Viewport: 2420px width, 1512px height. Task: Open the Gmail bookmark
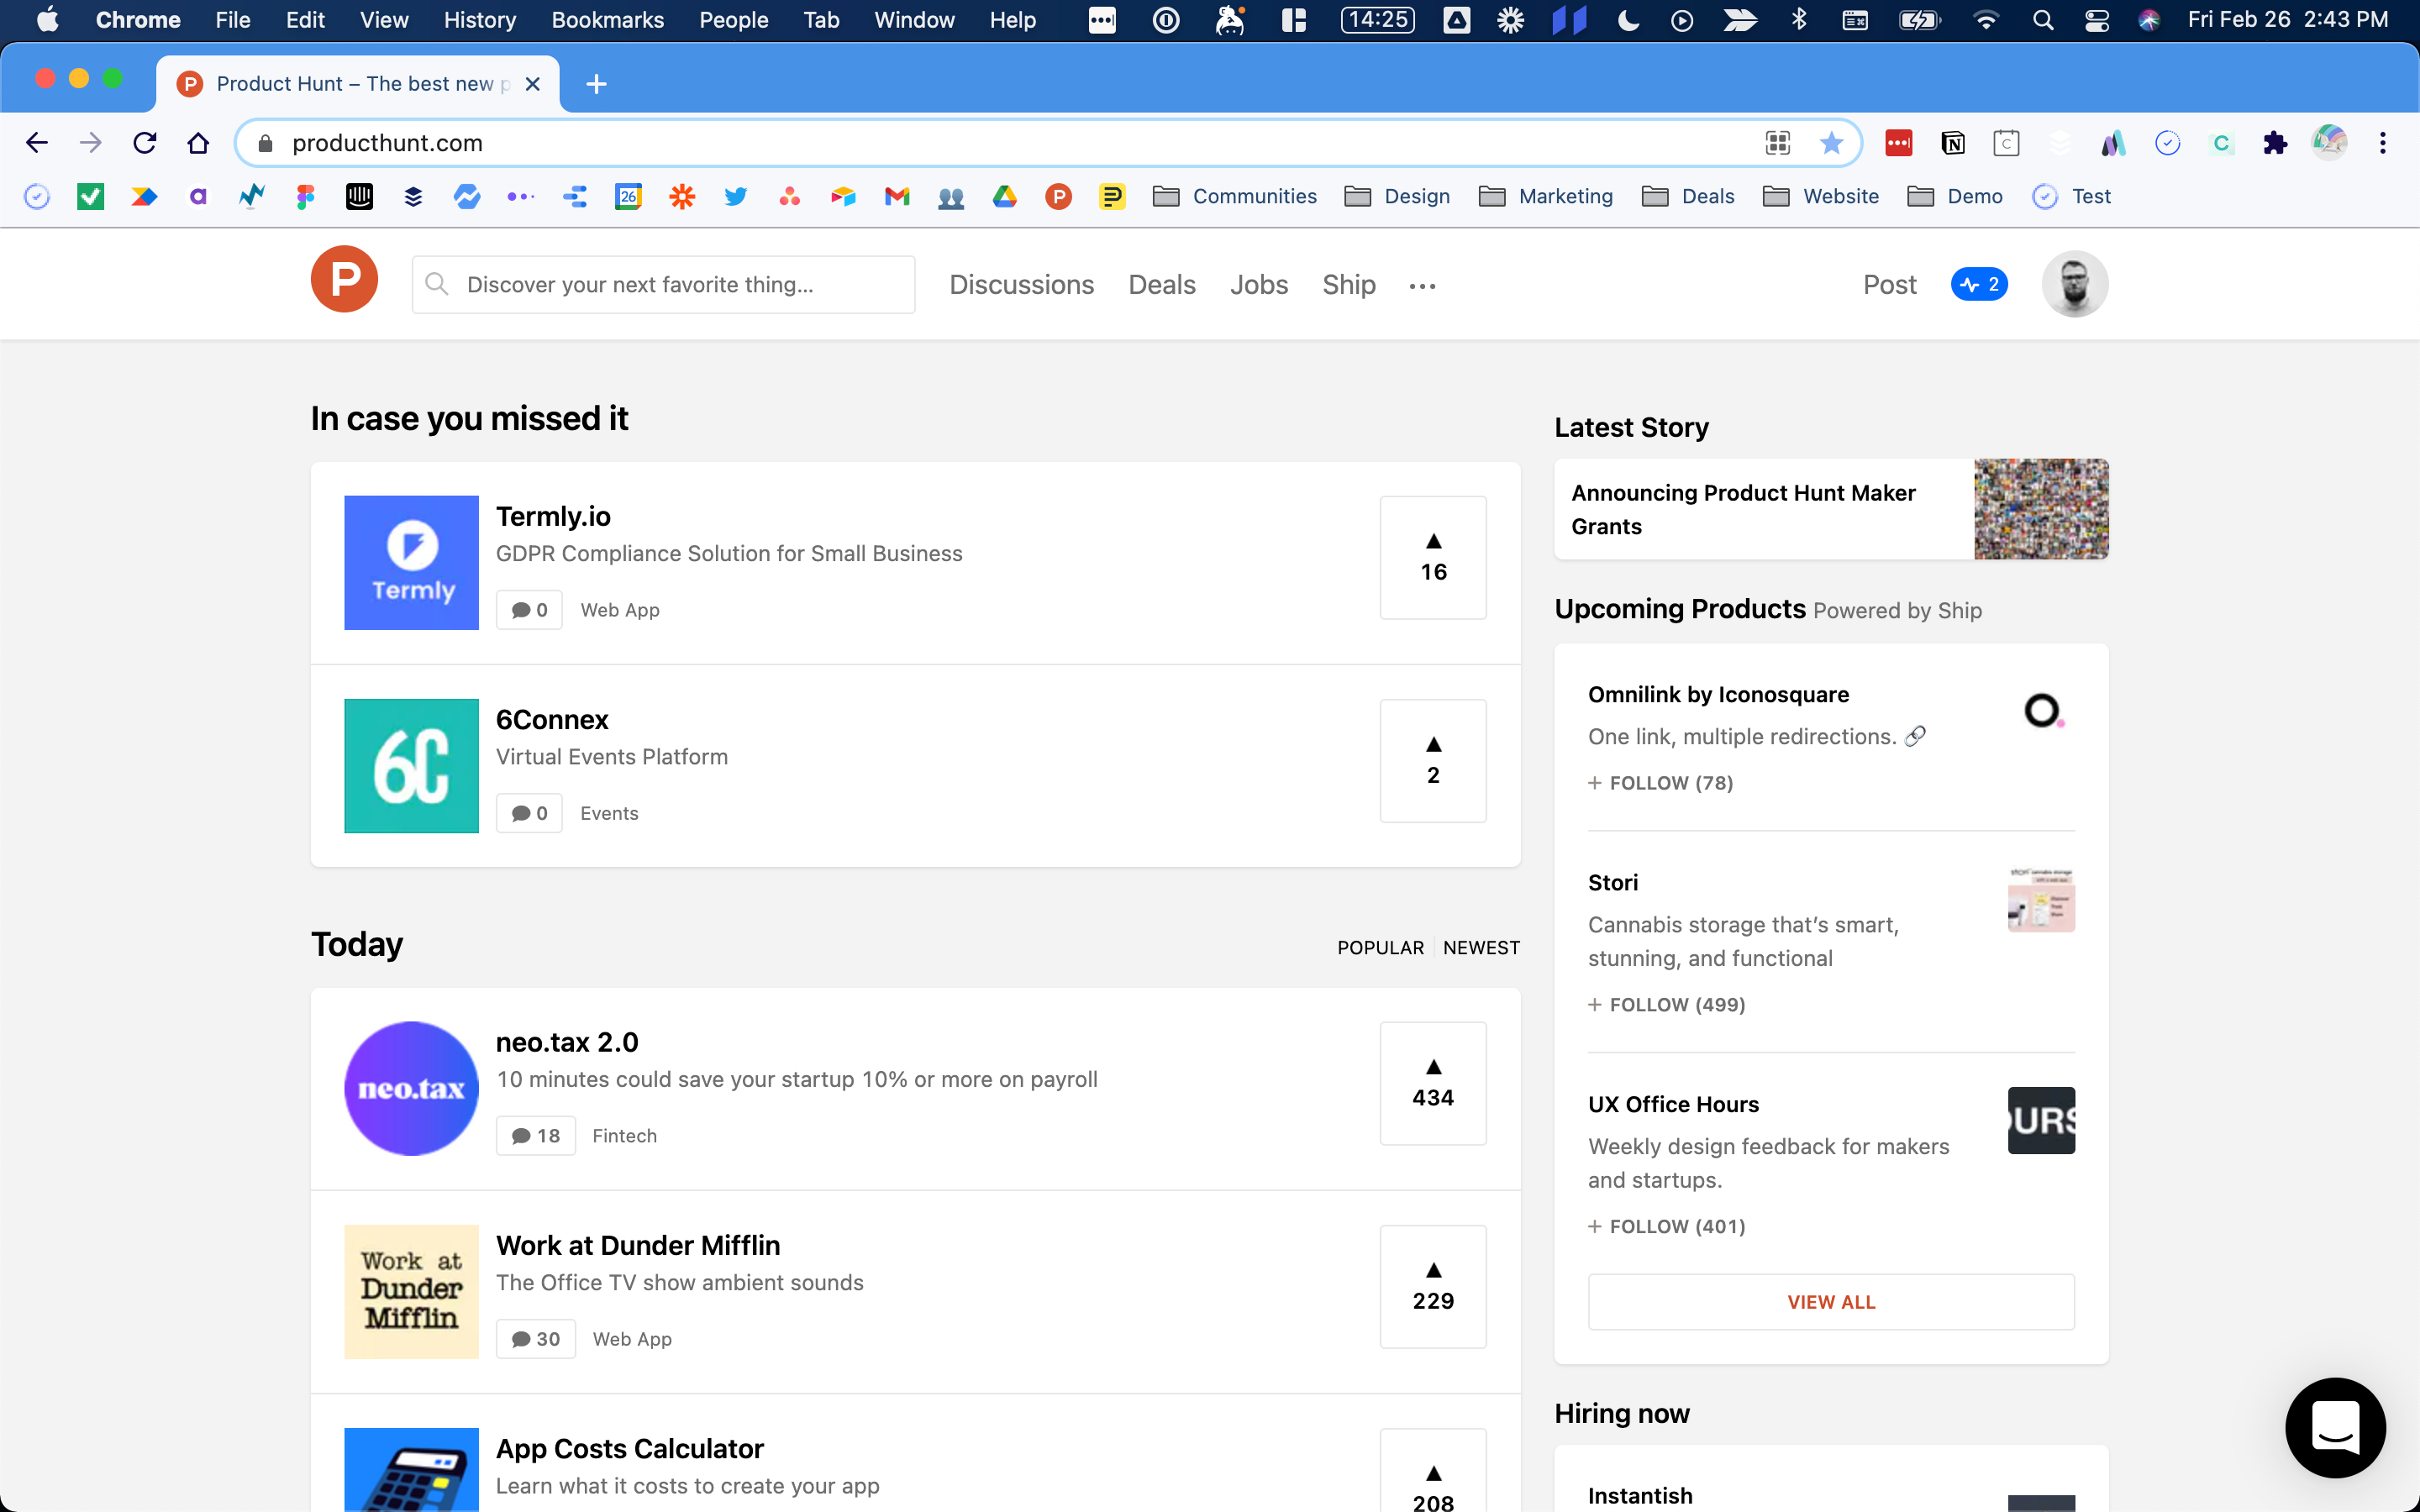click(896, 196)
